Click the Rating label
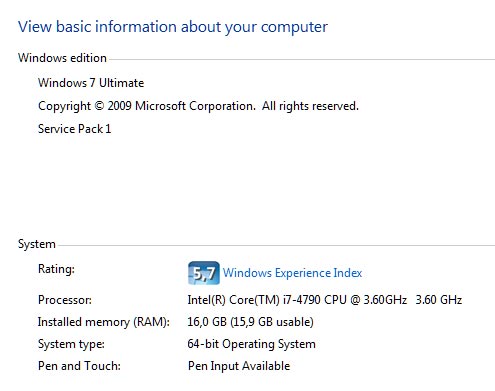Viewport: 495px width, 391px height. point(56,269)
